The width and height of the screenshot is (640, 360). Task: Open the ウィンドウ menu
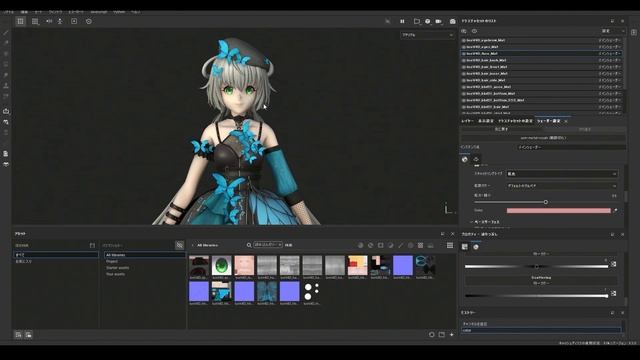[56, 12]
